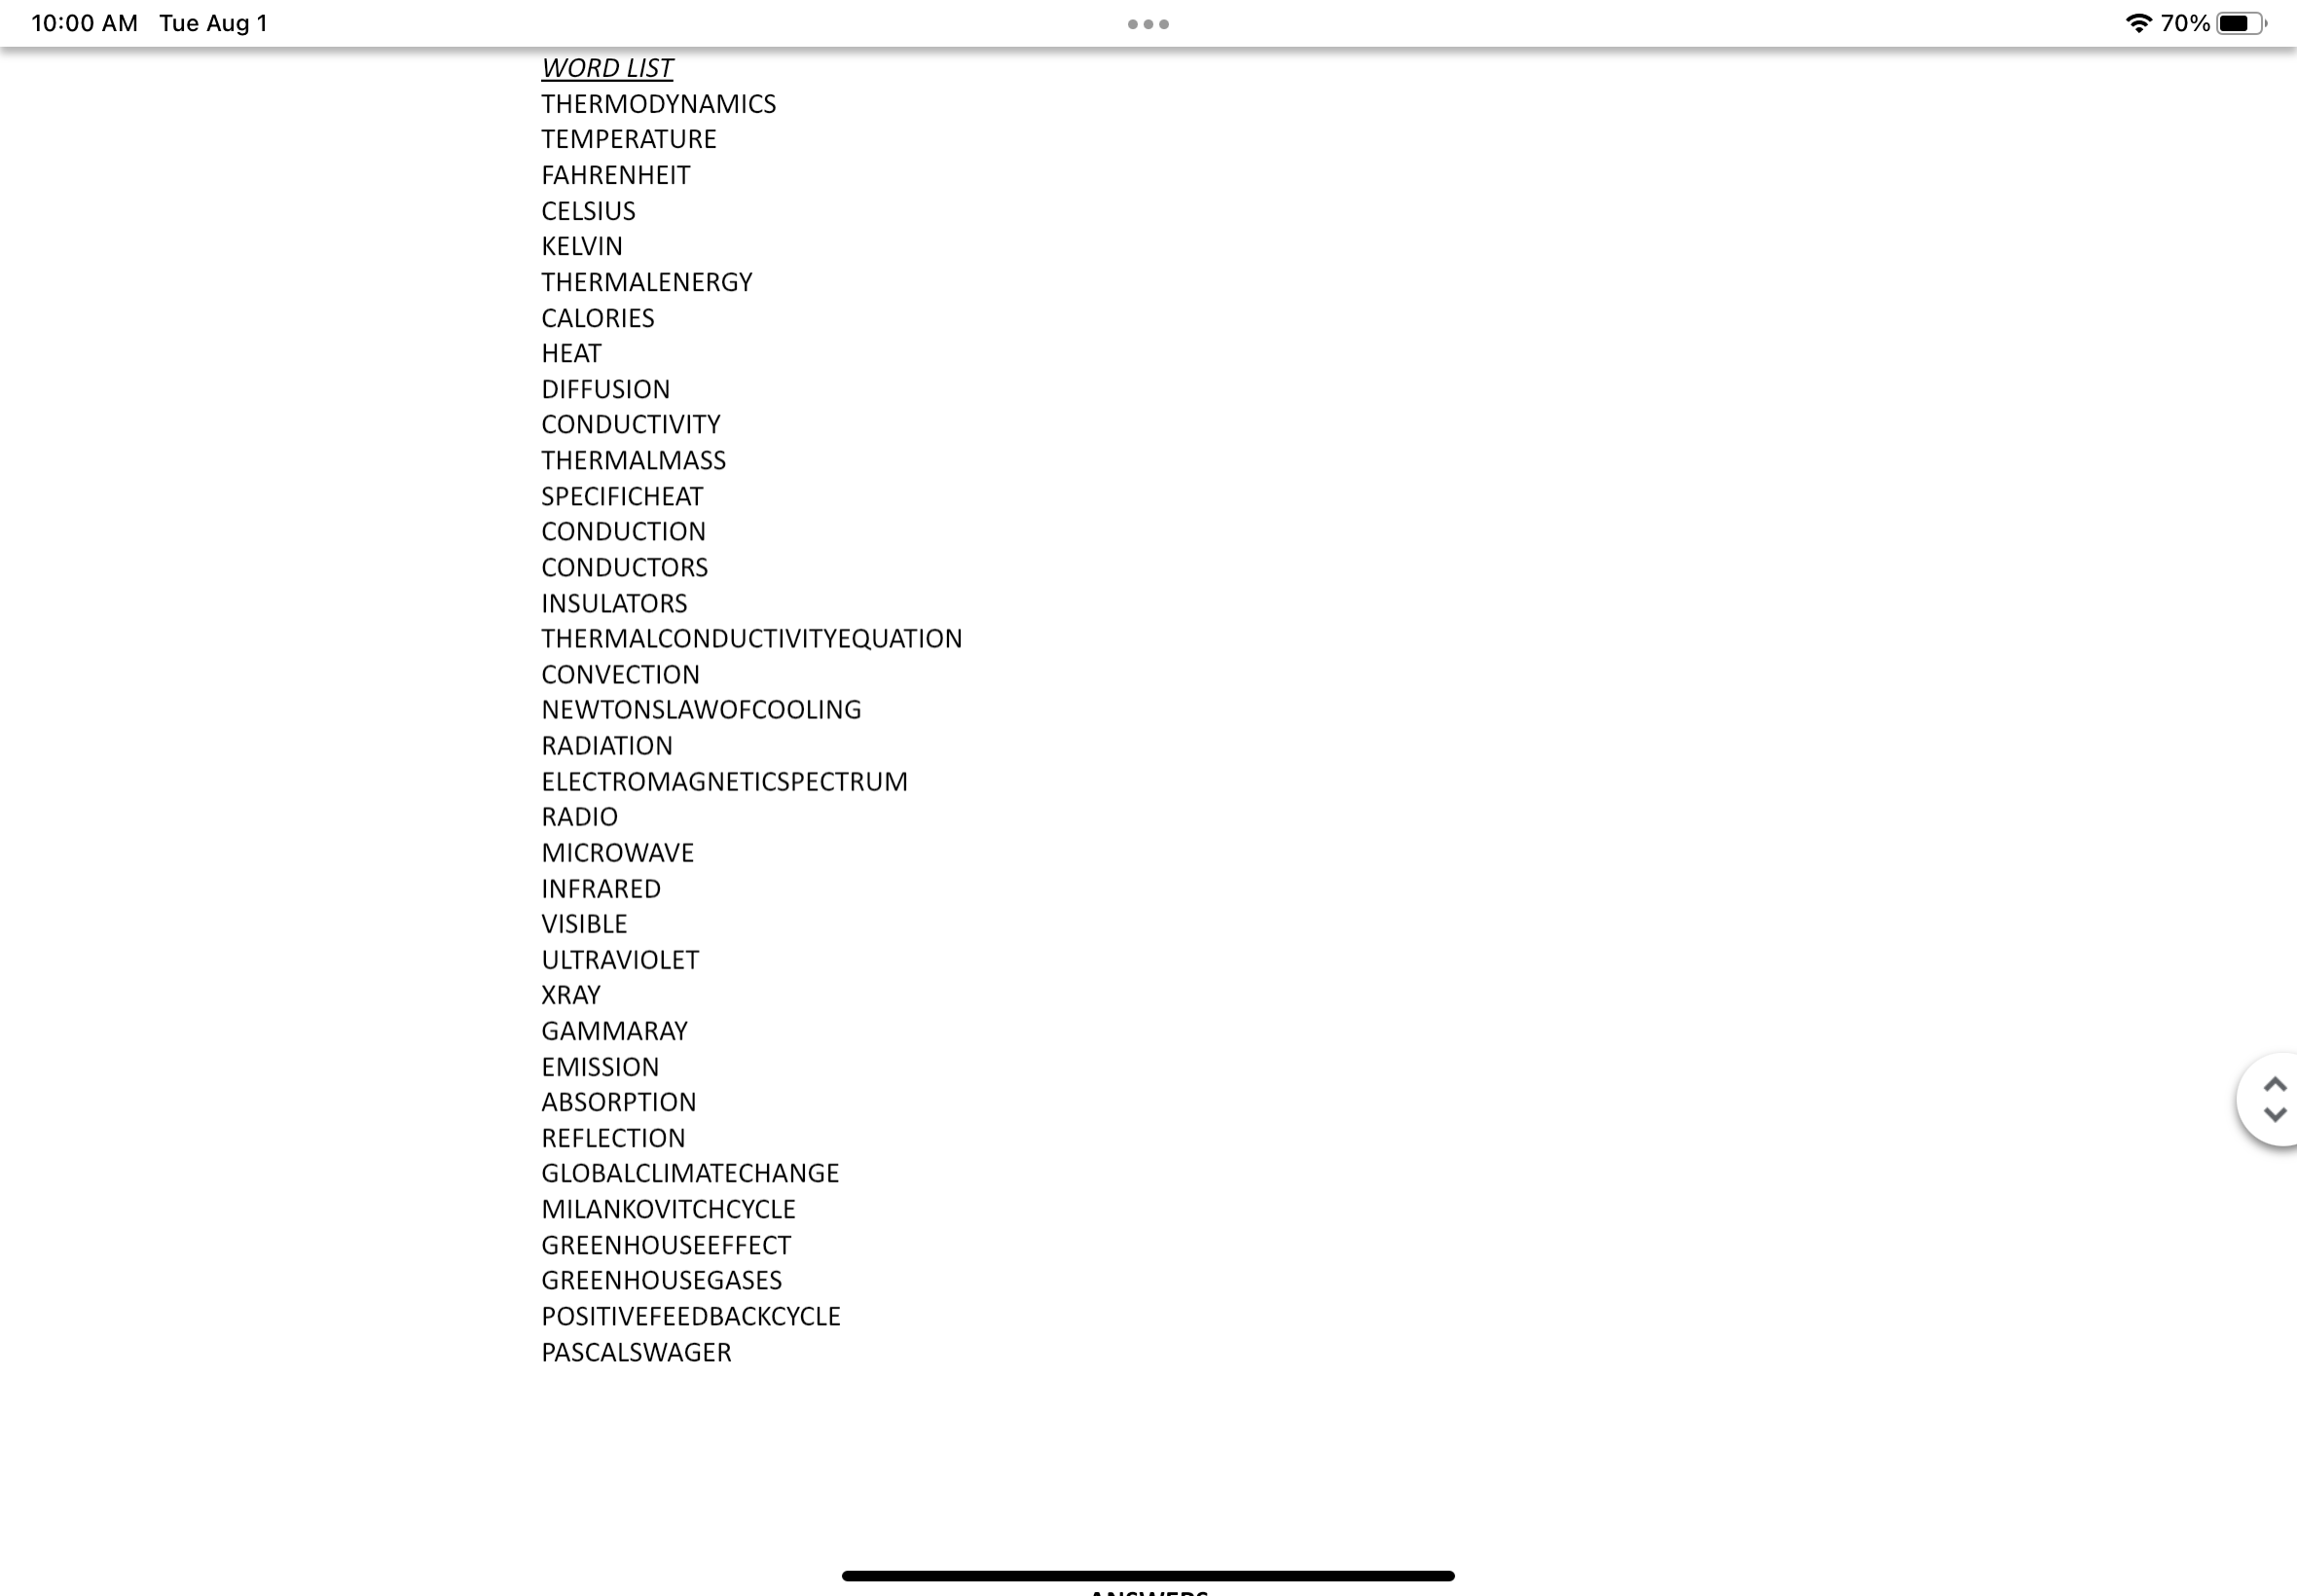This screenshot has height=1596, width=2297.
Task: Open the chevron navigation control
Action: pos(2269,1101)
